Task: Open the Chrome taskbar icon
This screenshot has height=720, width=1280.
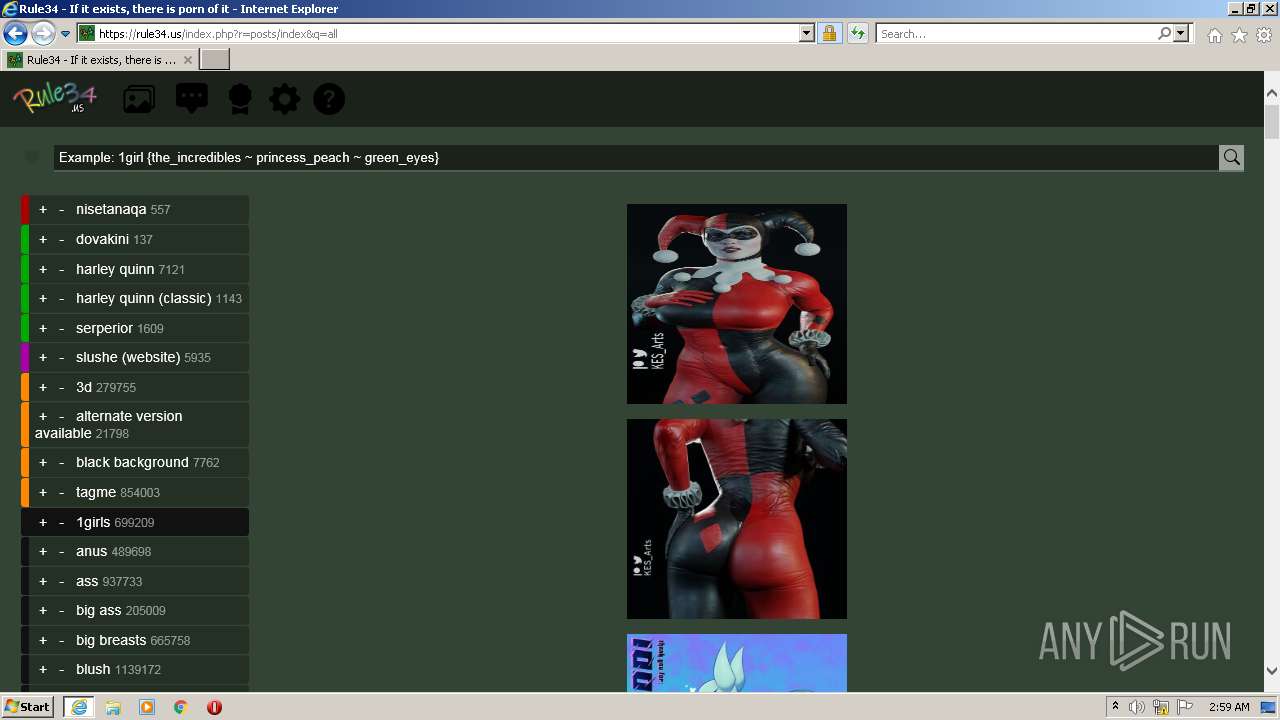Action: click(x=181, y=707)
